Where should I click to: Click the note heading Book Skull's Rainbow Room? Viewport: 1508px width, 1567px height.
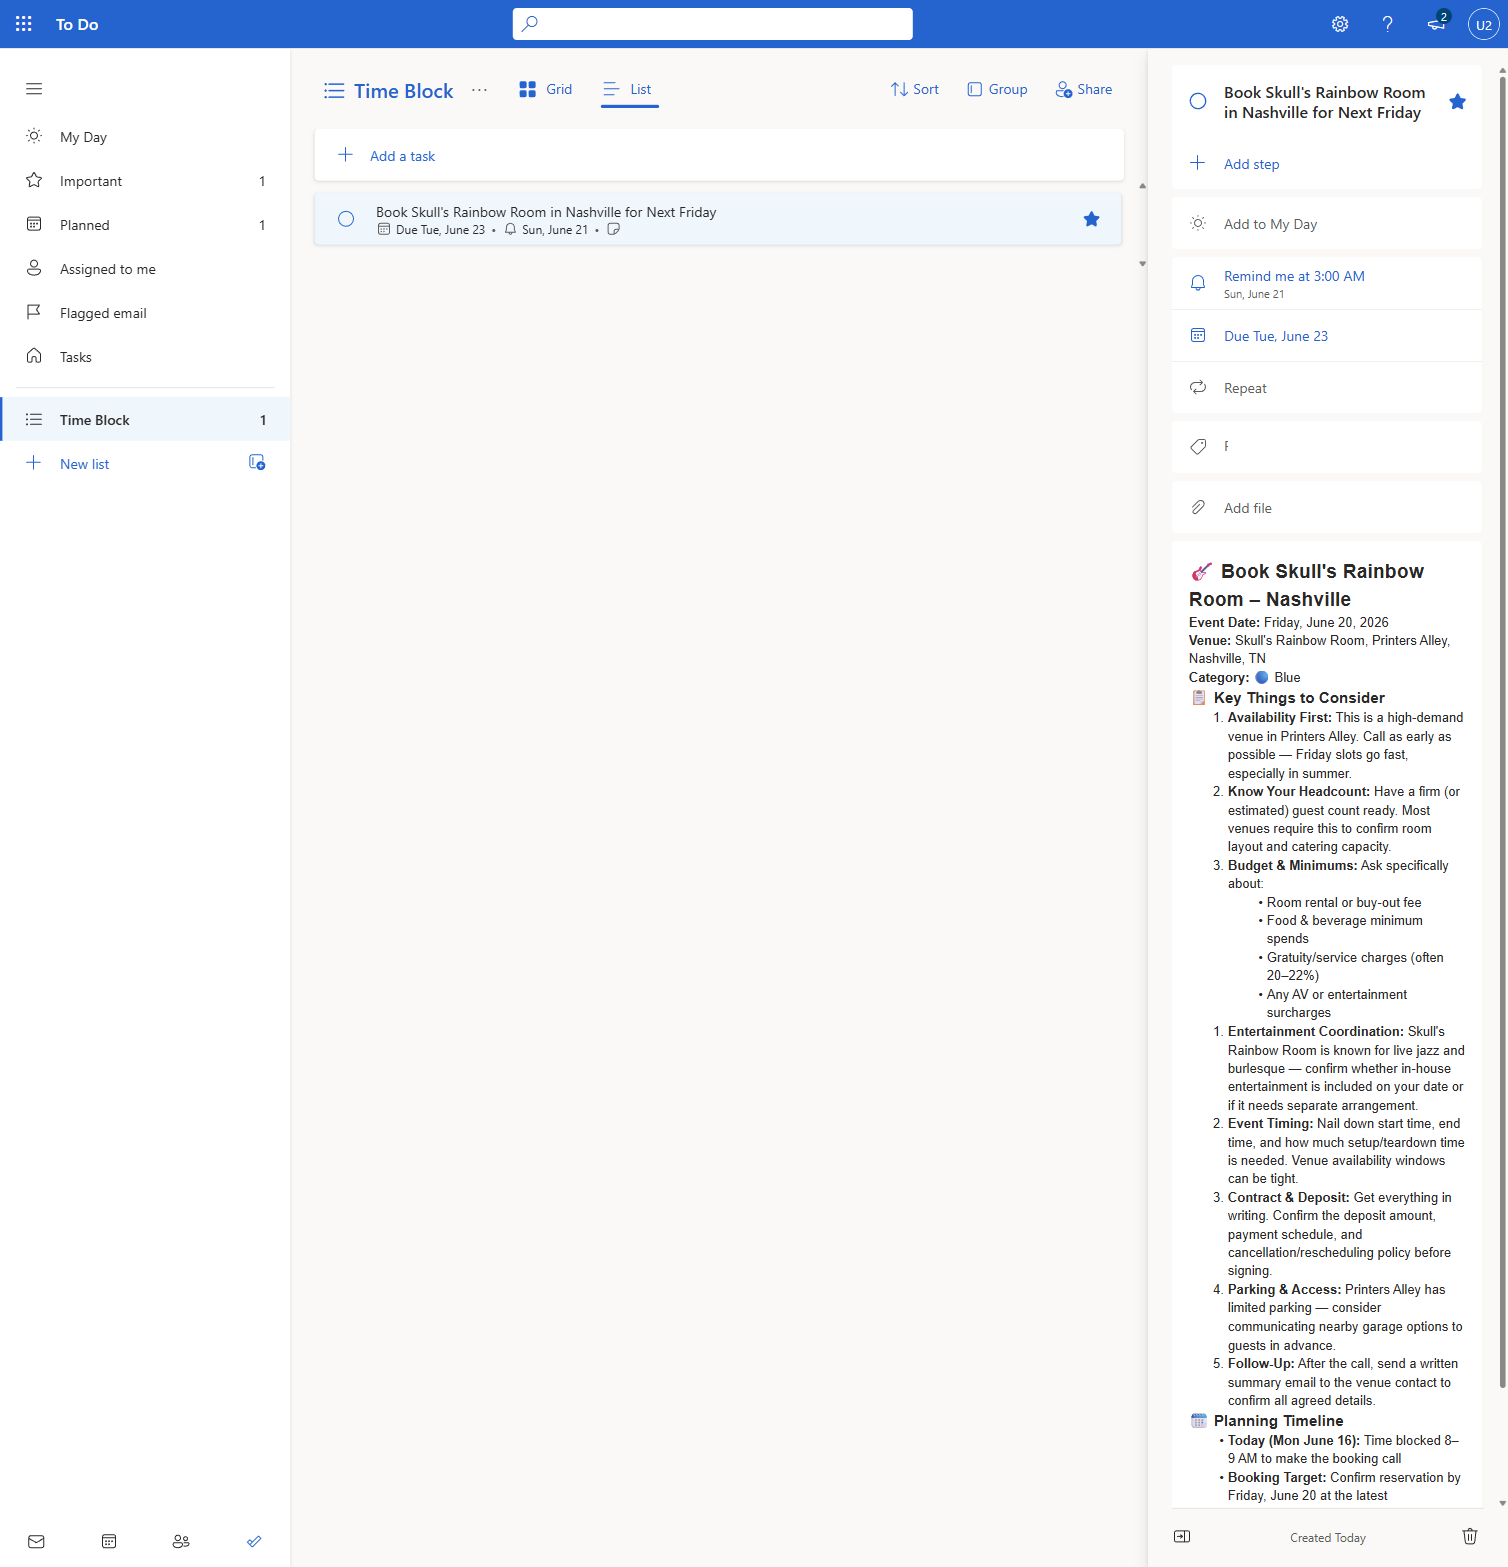(1306, 585)
